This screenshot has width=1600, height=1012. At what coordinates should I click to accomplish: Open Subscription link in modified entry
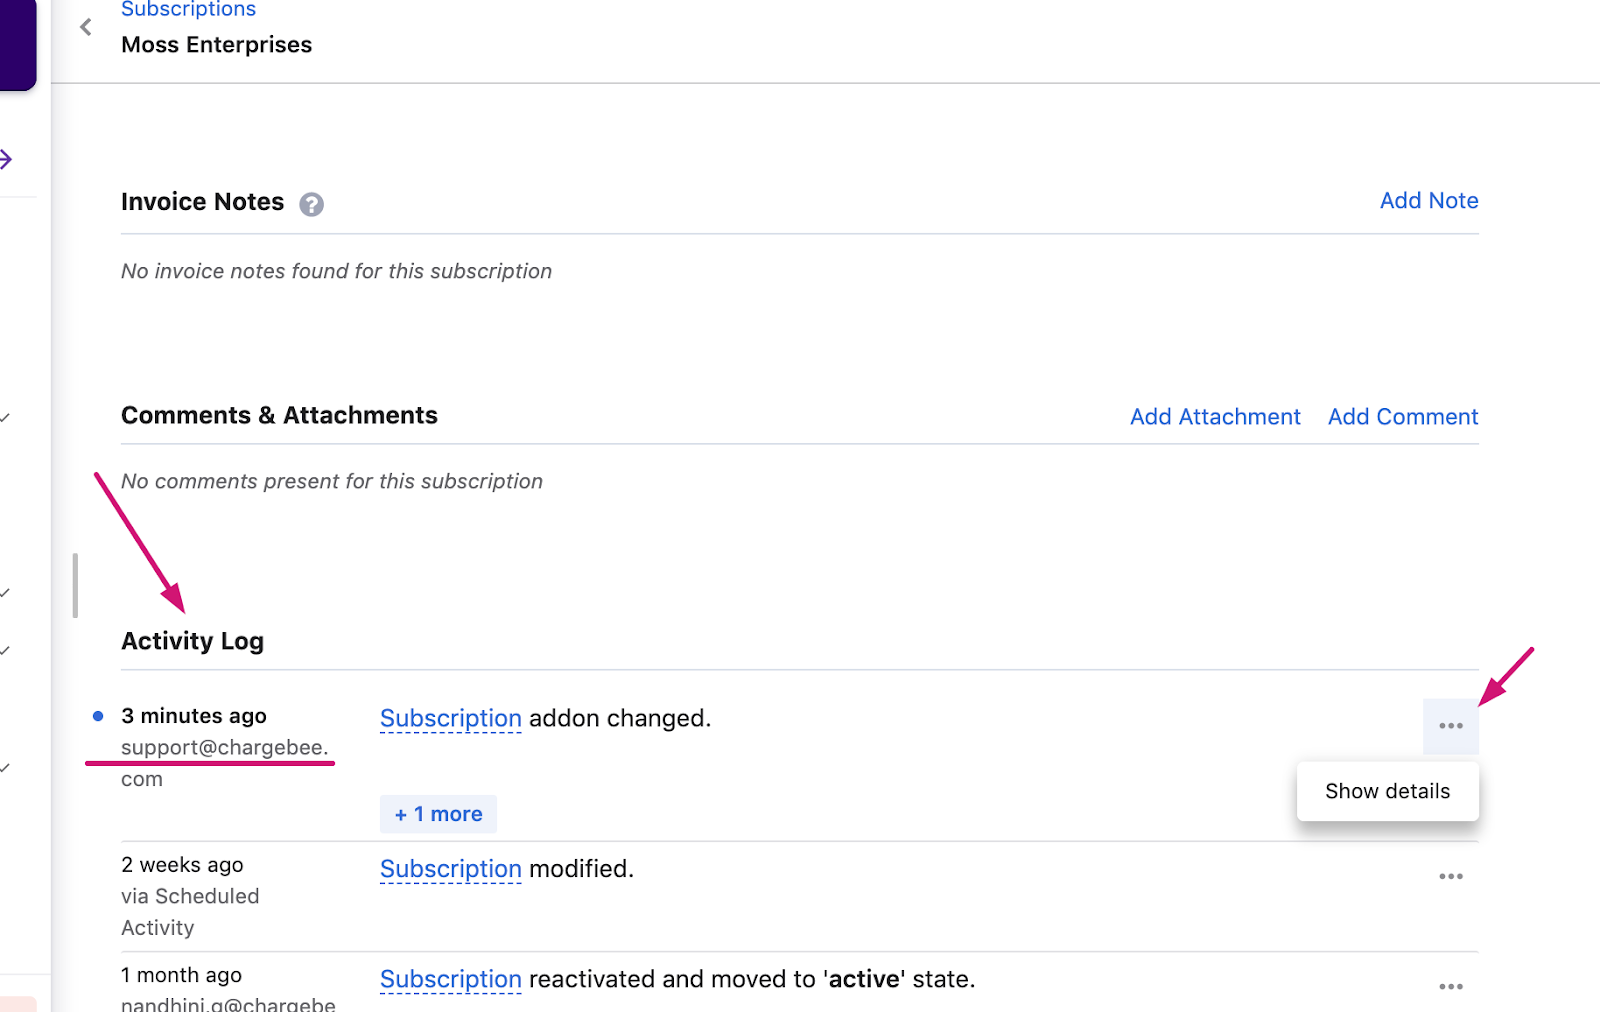450,869
